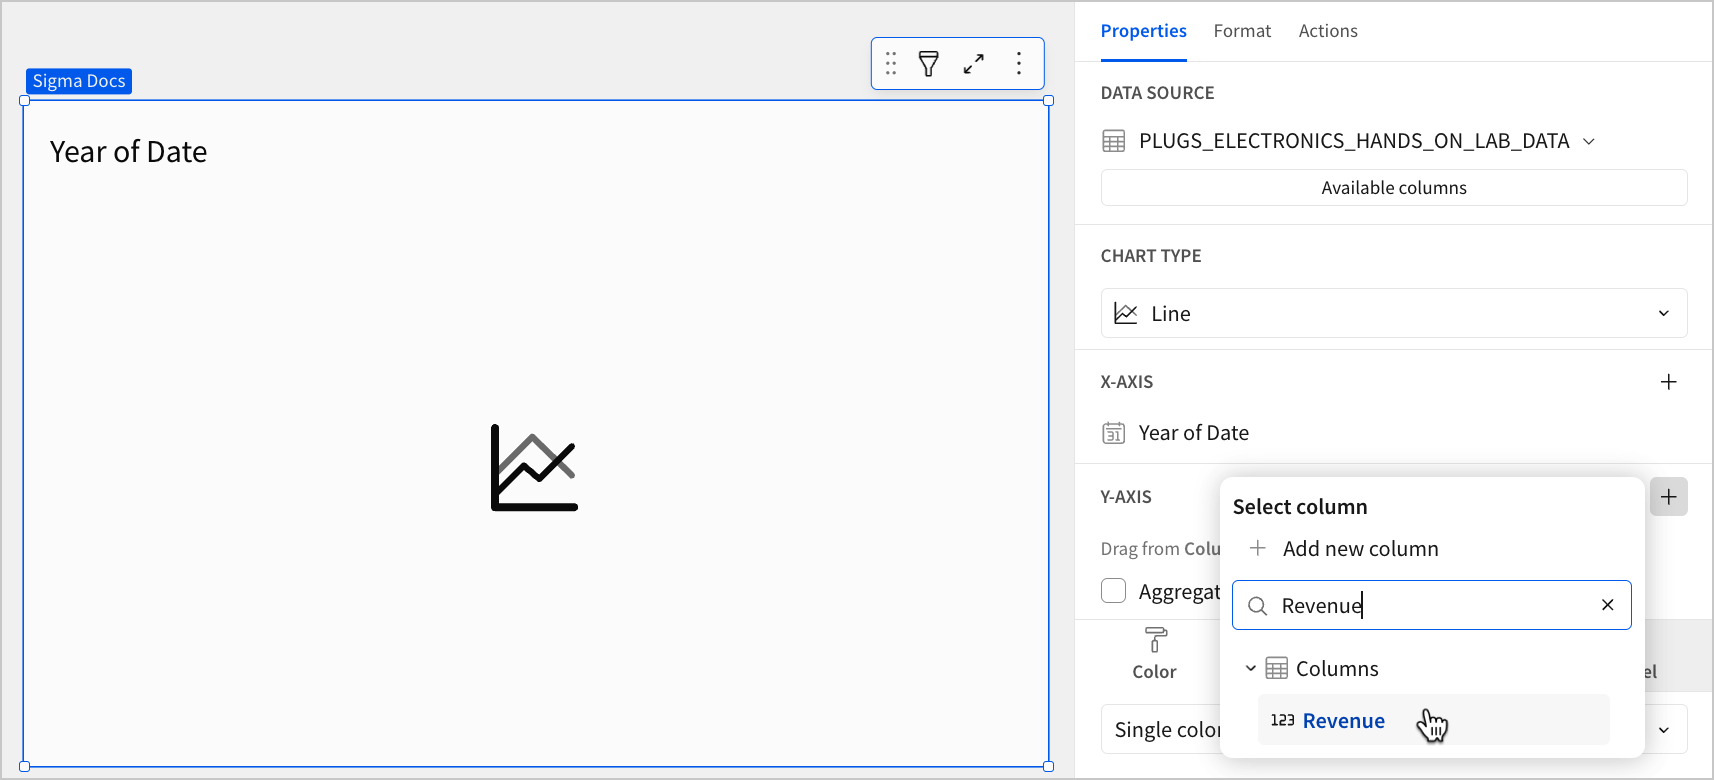The height and width of the screenshot is (780, 1714).
Task: Click the table icon next to PLUGS_ELECTRONICS data source
Action: 1113,141
